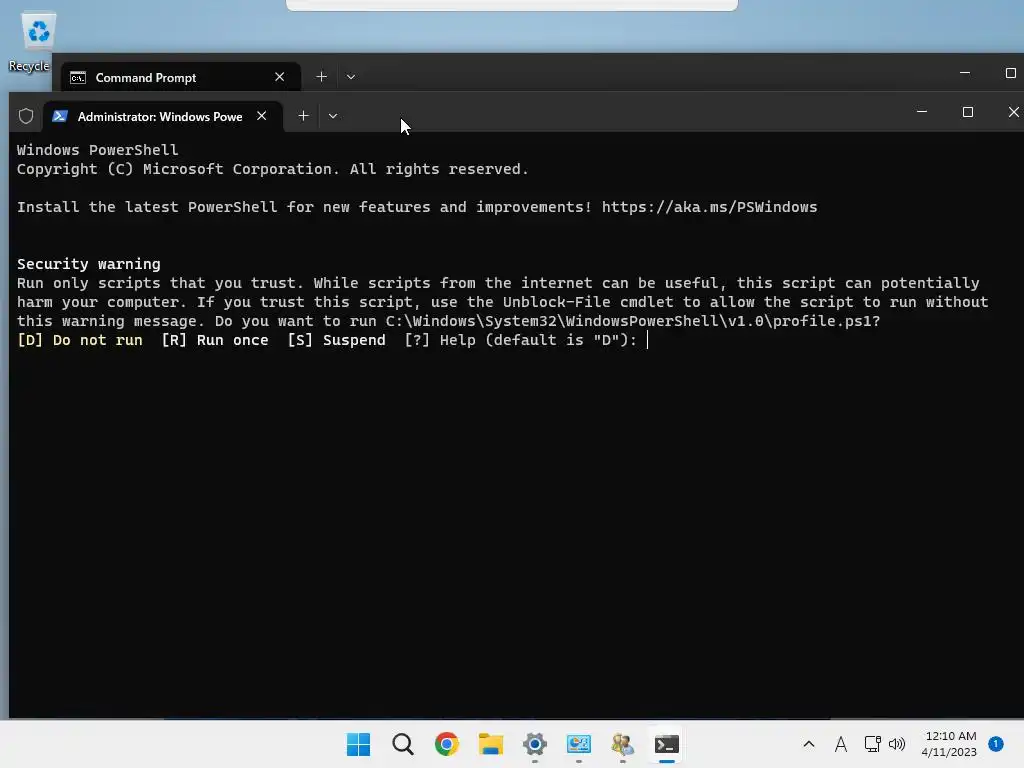
Task: Click the '[R] Run once' option text
Action: point(215,340)
